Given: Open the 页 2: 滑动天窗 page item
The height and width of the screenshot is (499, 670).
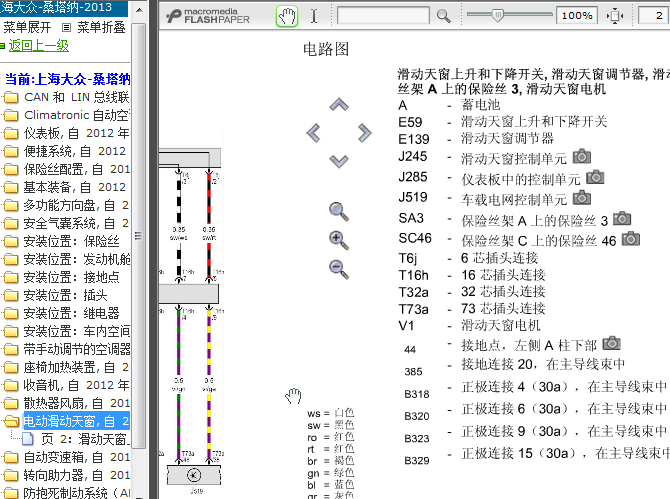Looking at the screenshot, I should click(76, 439).
